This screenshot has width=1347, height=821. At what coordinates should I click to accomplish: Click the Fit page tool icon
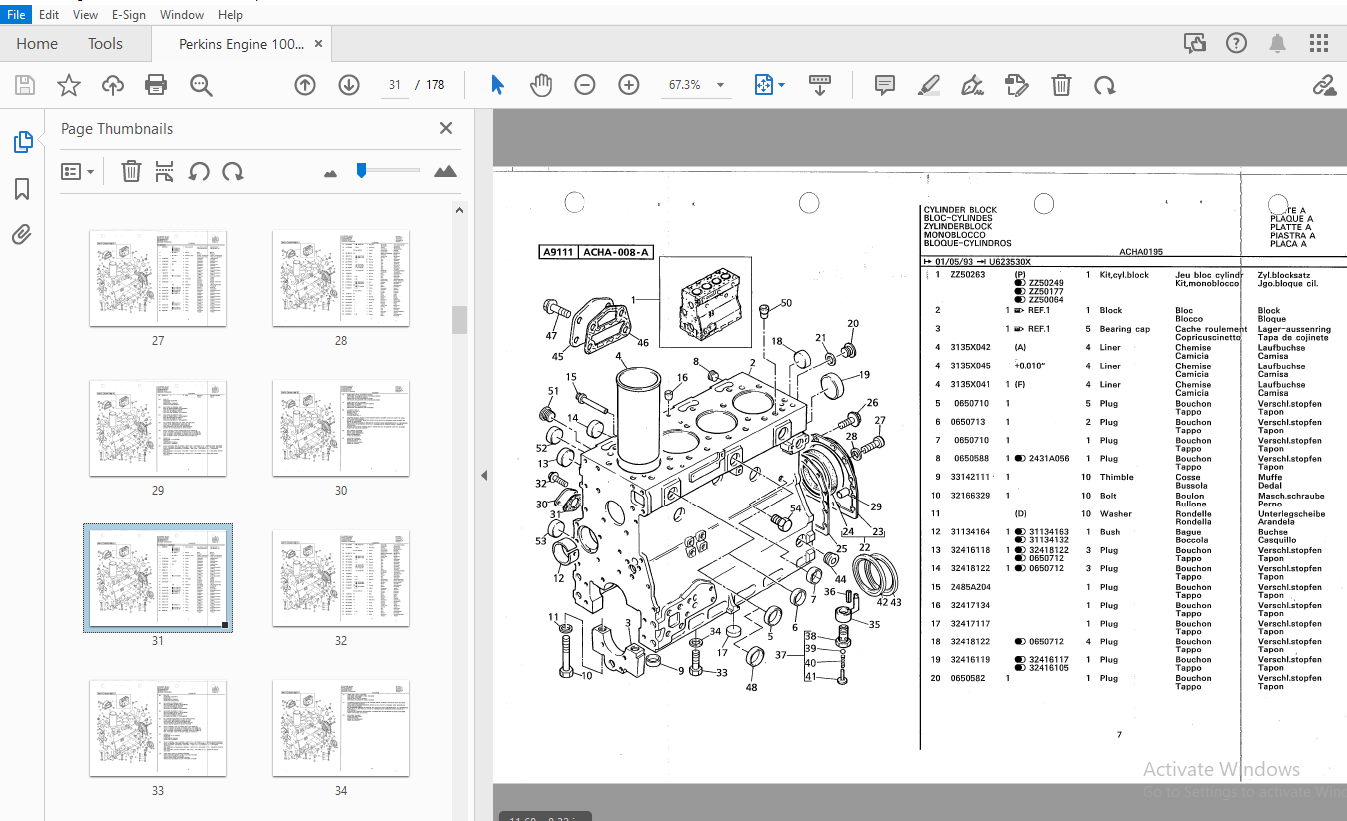coord(764,85)
